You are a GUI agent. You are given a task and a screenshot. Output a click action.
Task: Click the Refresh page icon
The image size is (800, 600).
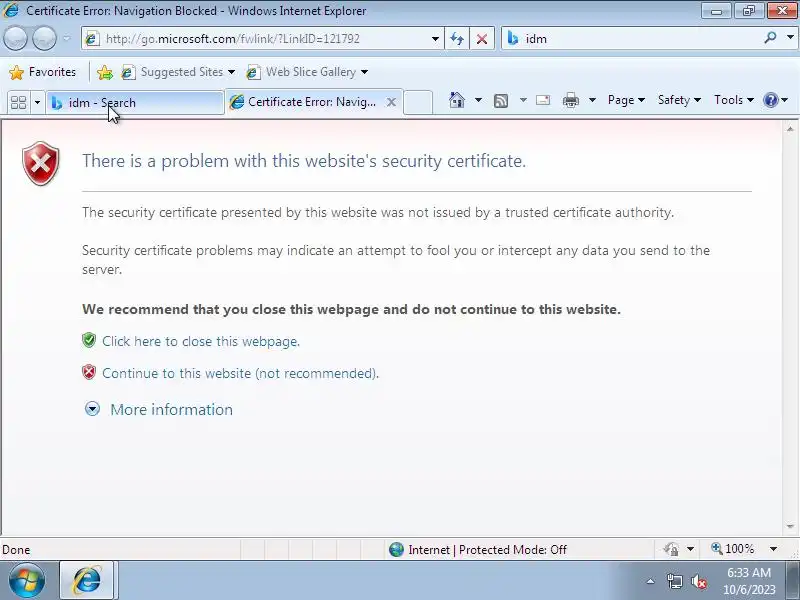(457, 39)
